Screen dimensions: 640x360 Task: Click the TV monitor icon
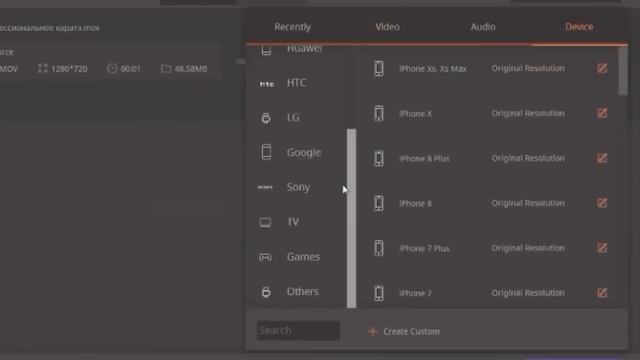click(265, 222)
